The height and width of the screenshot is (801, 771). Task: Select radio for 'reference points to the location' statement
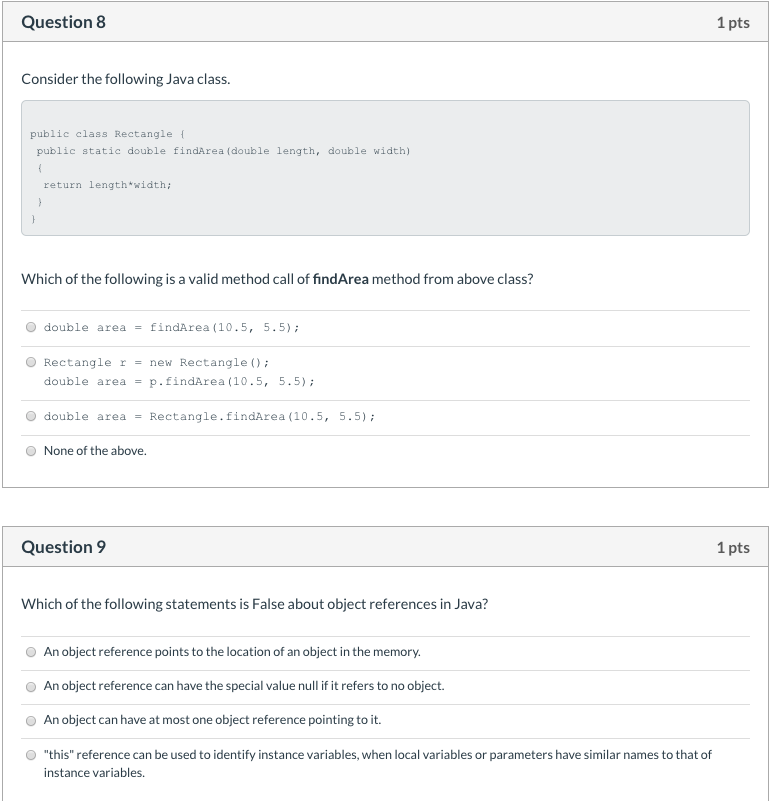point(31,652)
